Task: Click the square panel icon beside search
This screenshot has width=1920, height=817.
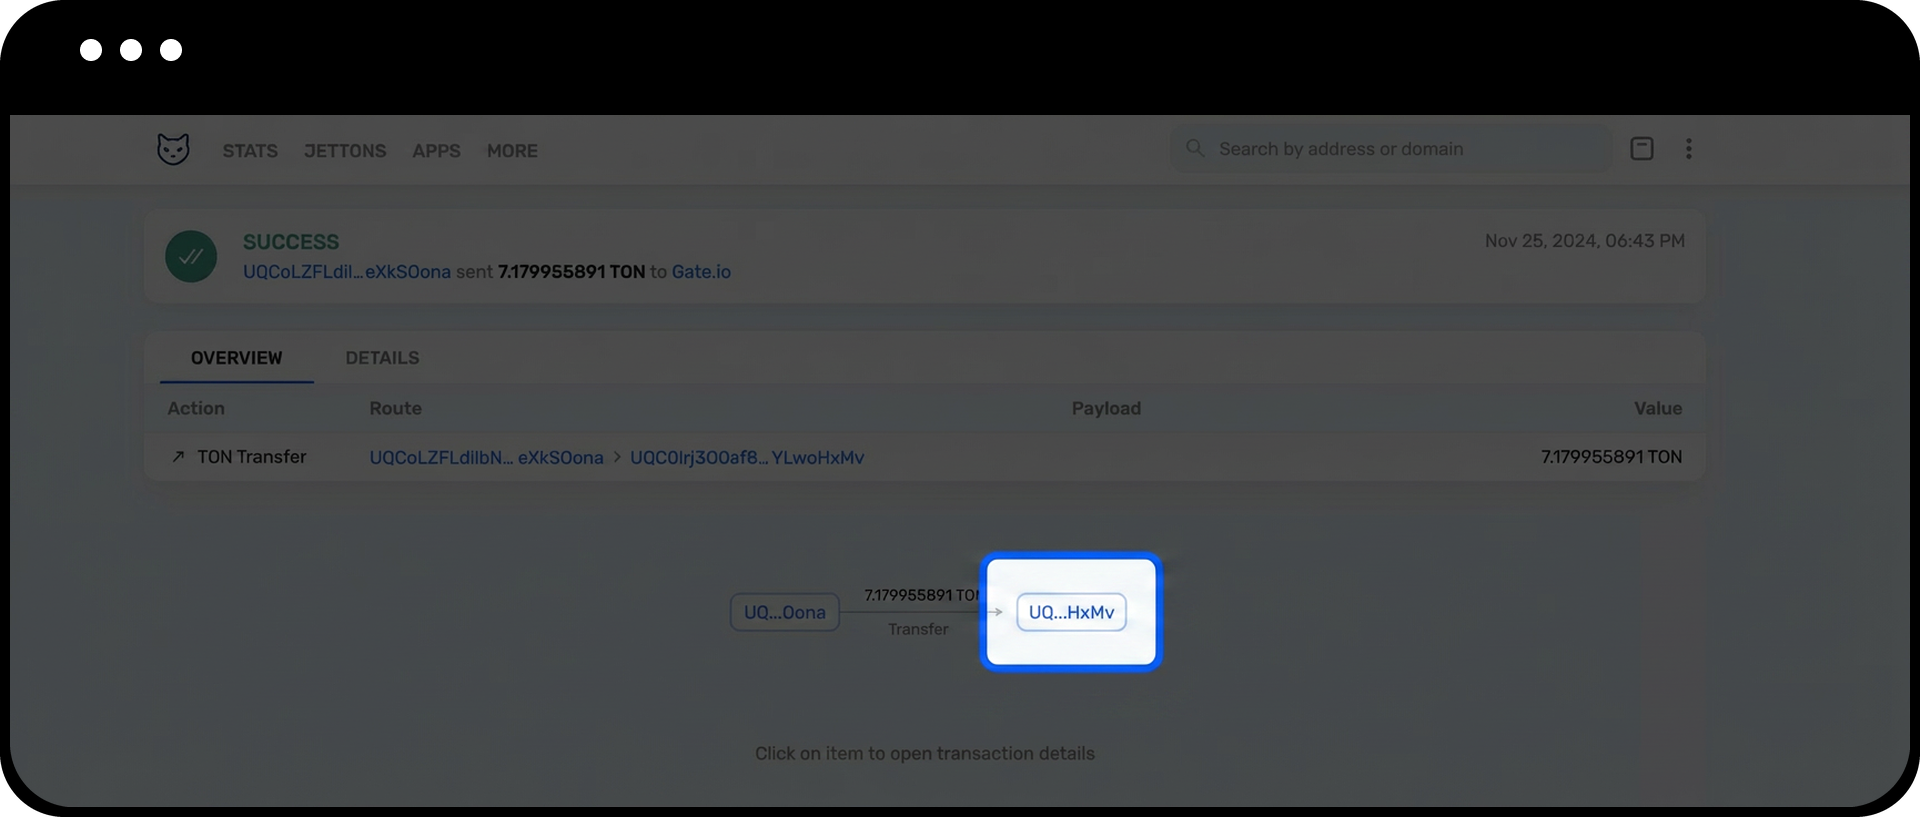Action: click(1642, 149)
